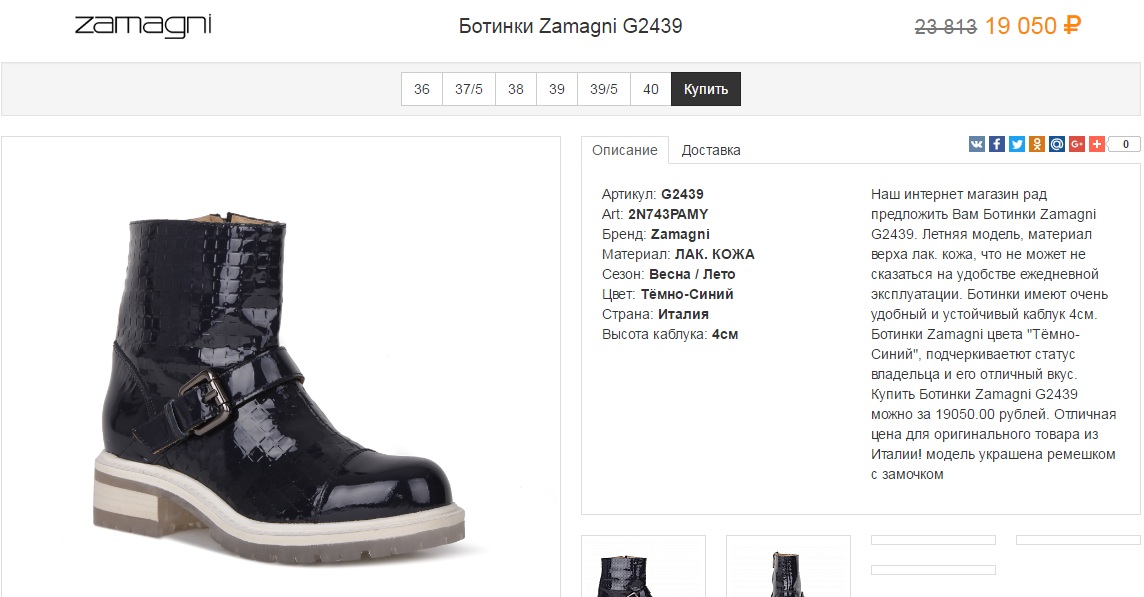Share on Google Plus
1144x597 pixels.
pyautogui.click(x=1077, y=144)
